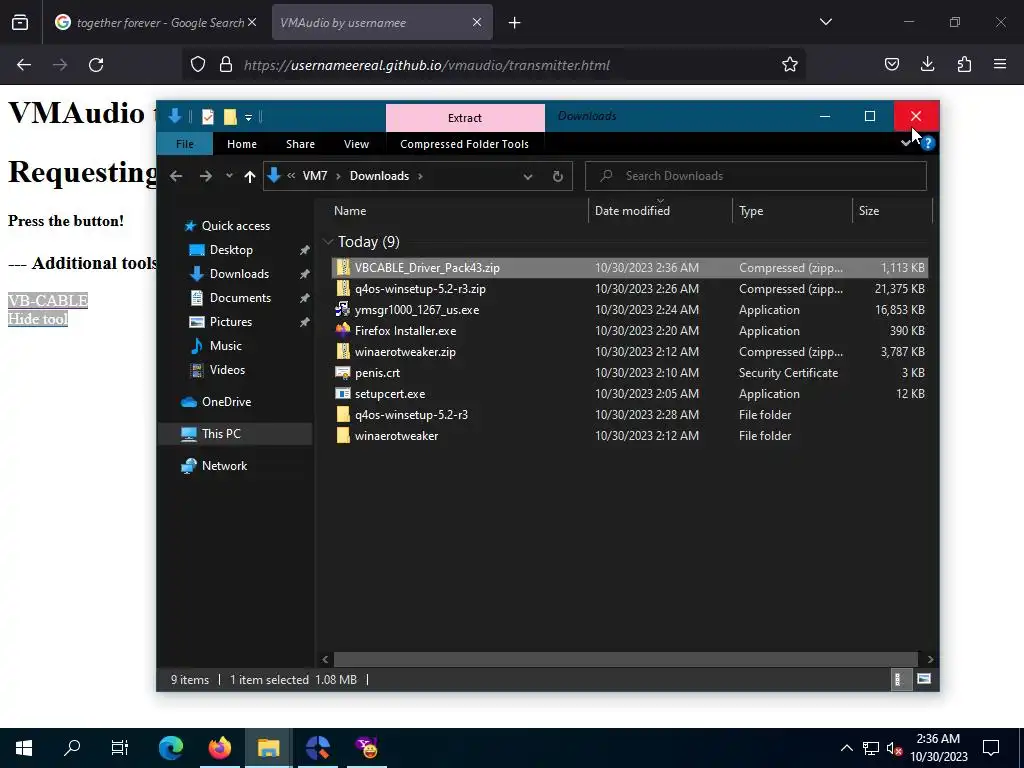The image size is (1024, 768).
Task: Open the Firefox extensions icon
Action: [964, 64]
